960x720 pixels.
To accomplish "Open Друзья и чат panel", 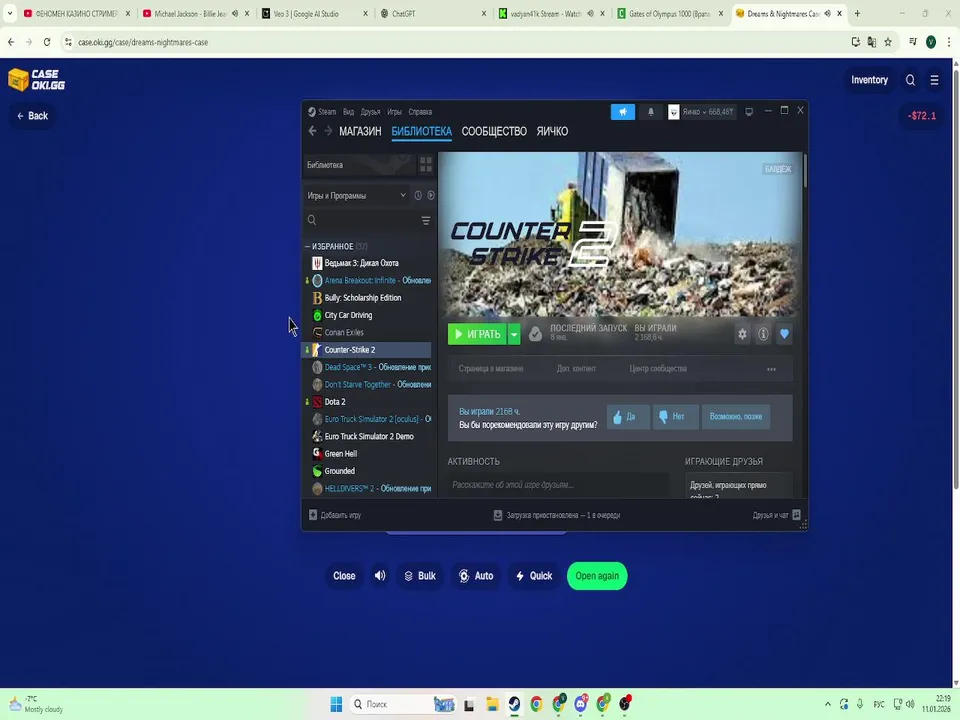I will (776, 515).
